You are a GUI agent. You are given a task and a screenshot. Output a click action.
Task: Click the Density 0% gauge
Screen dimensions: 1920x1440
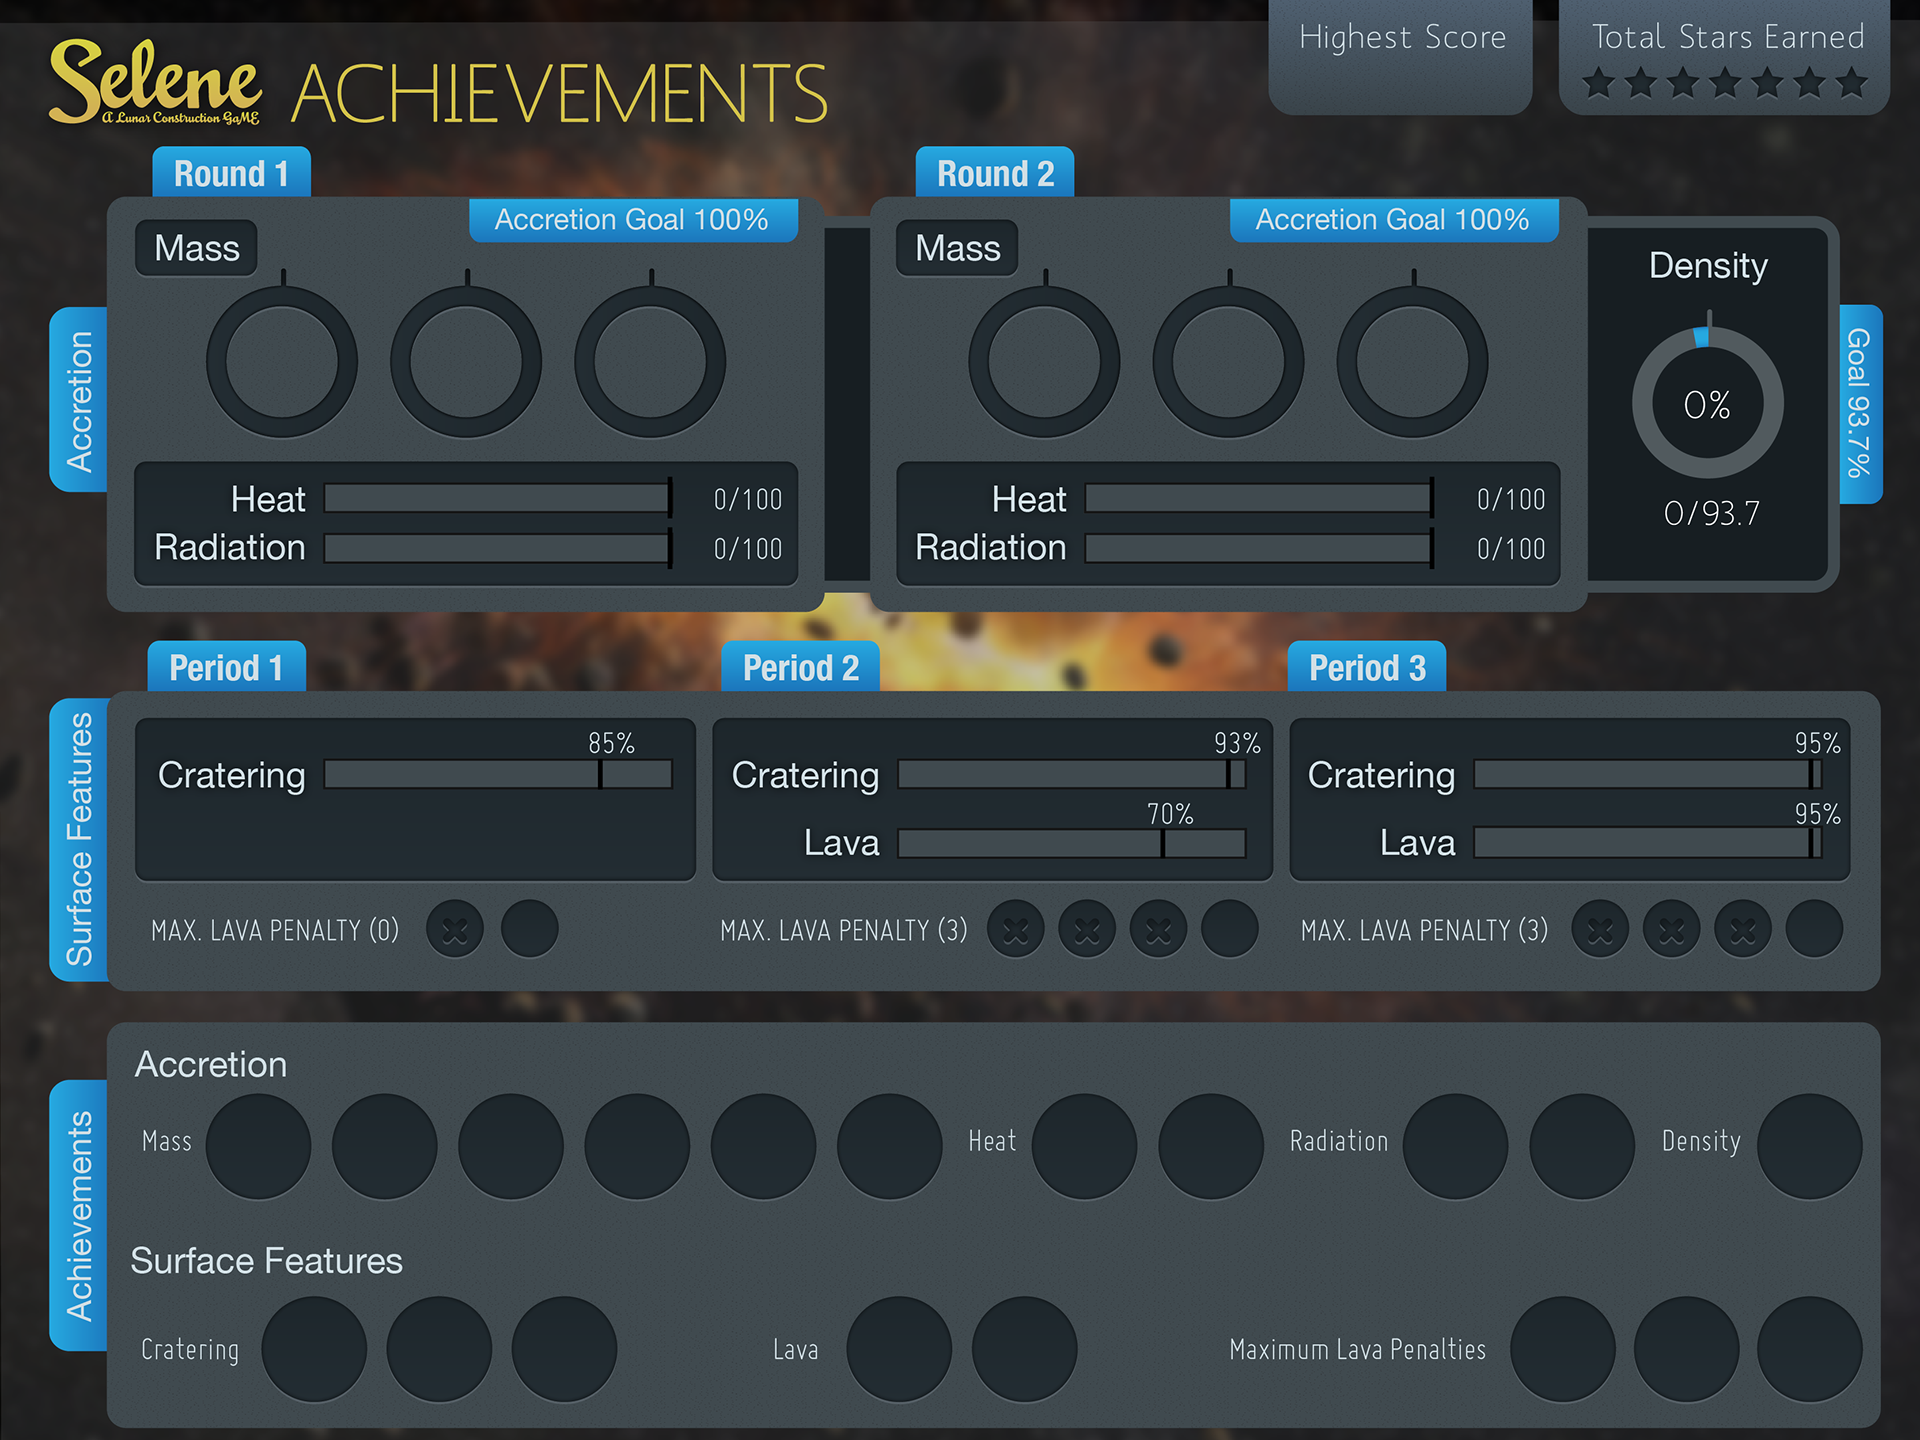pyautogui.click(x=1707, y=404)
